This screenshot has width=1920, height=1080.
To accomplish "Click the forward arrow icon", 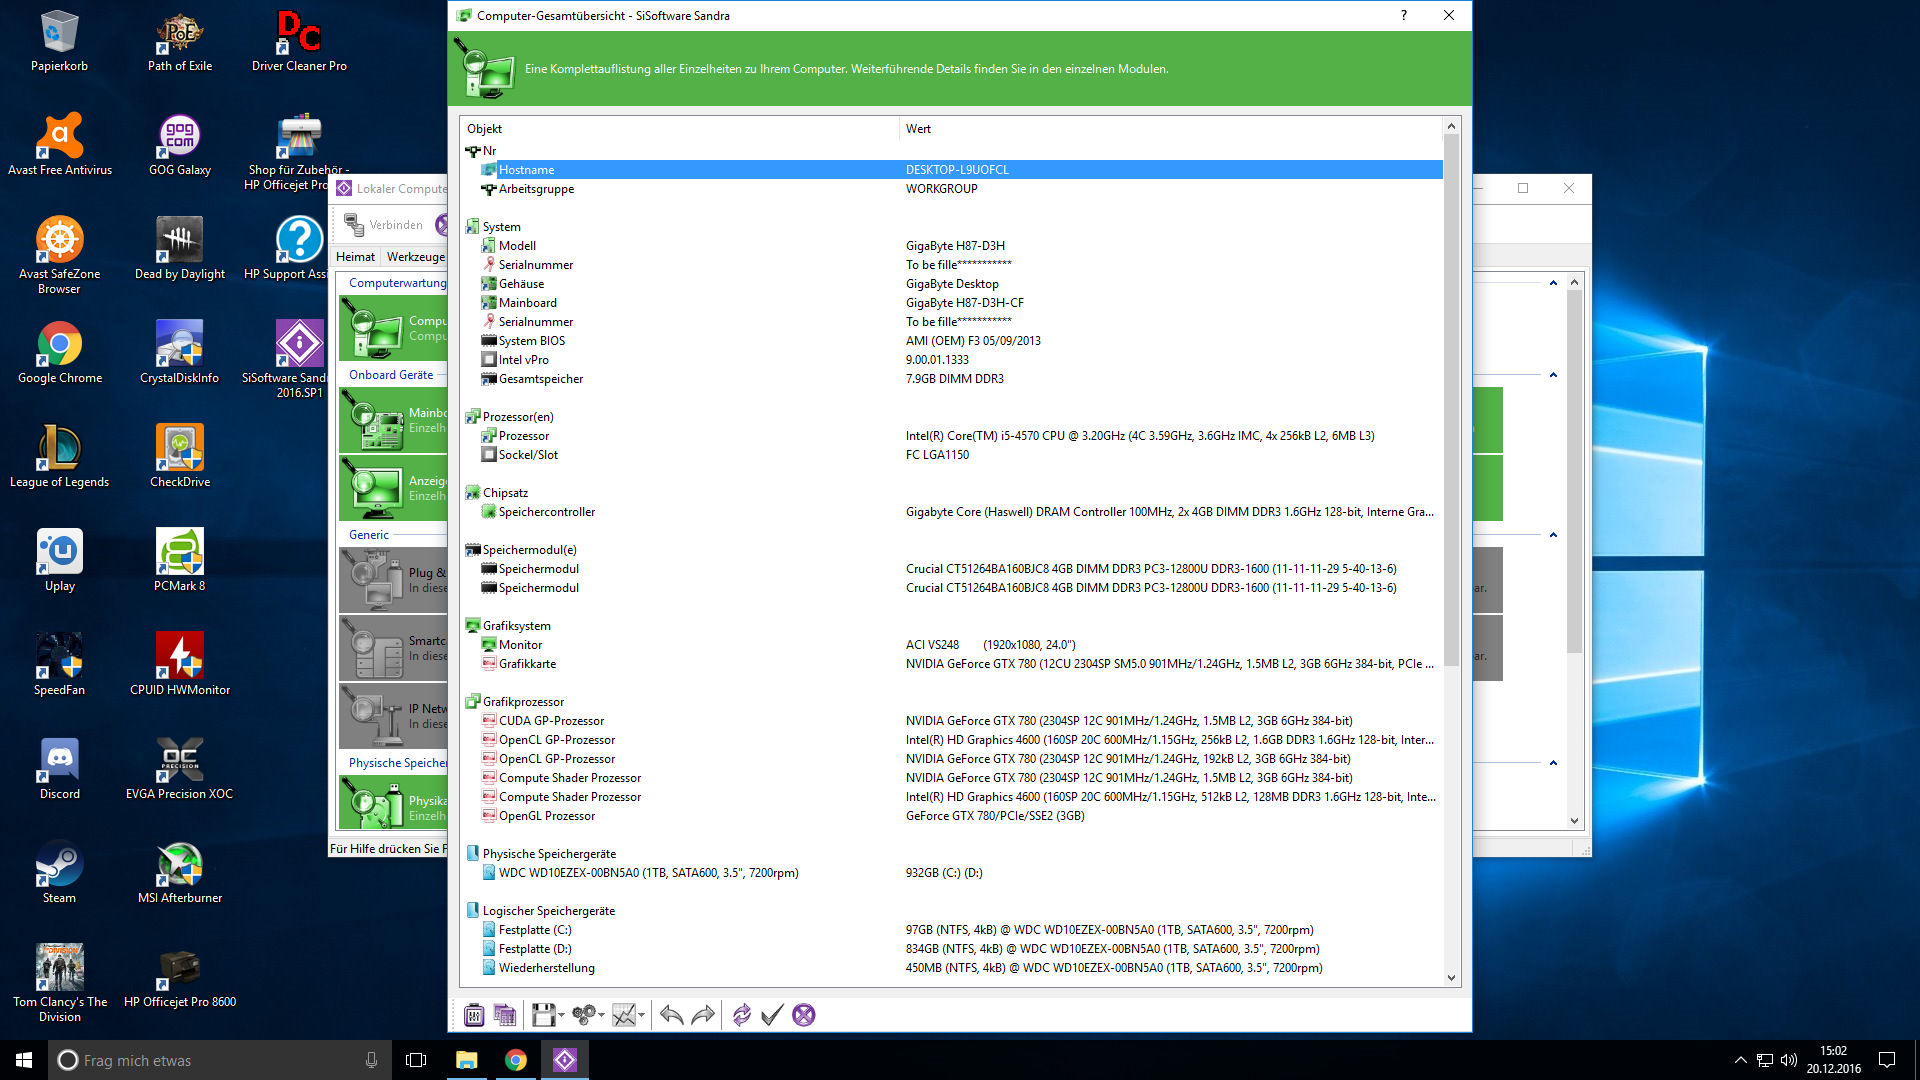I will [703, 1015].
